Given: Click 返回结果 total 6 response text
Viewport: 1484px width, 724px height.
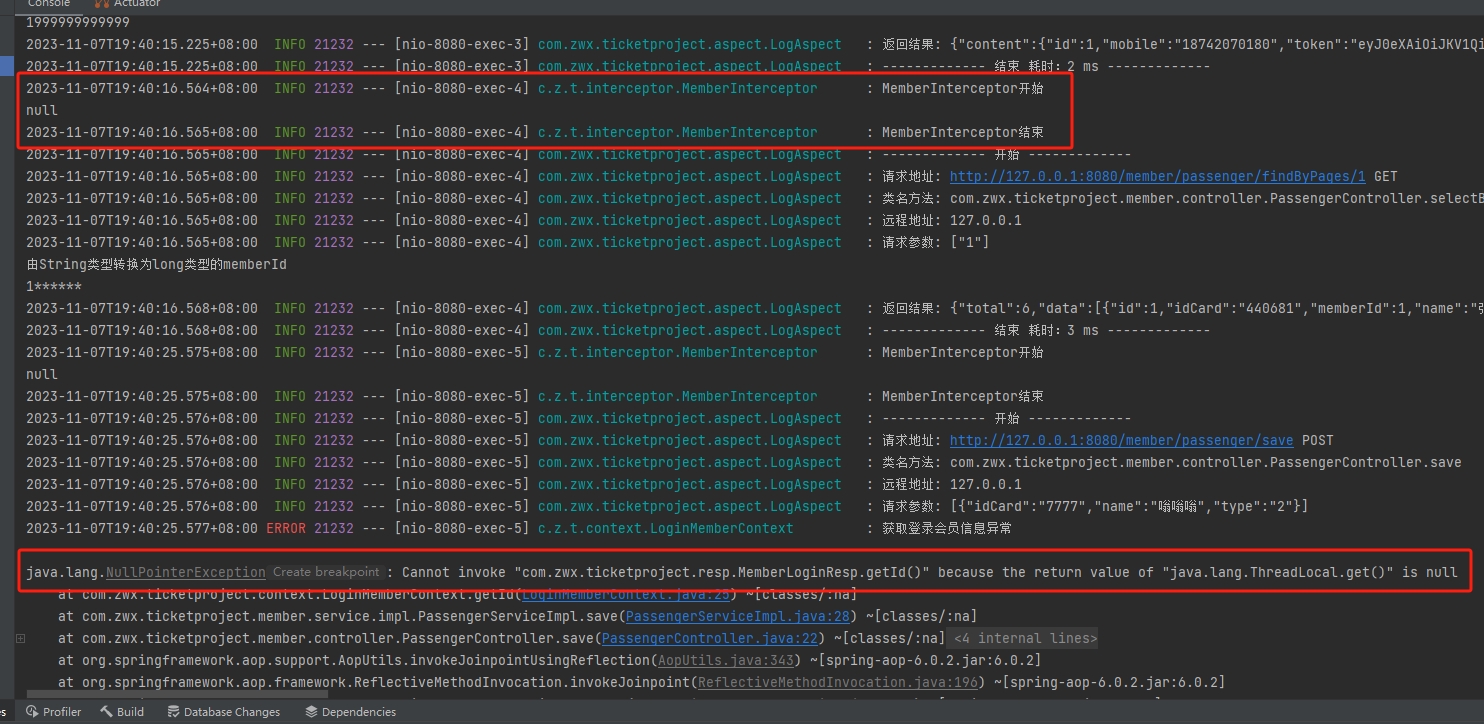Looking at the screenshot, I should click(x=1182, y=308).
